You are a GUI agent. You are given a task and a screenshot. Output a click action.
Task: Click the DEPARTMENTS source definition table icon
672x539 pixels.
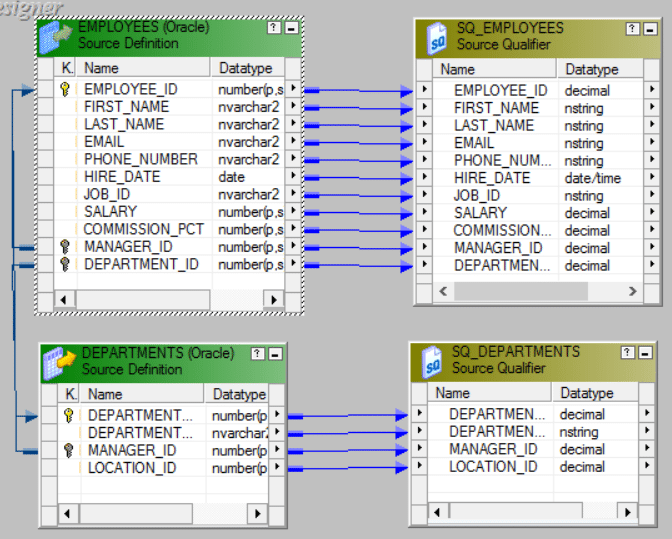60,363
